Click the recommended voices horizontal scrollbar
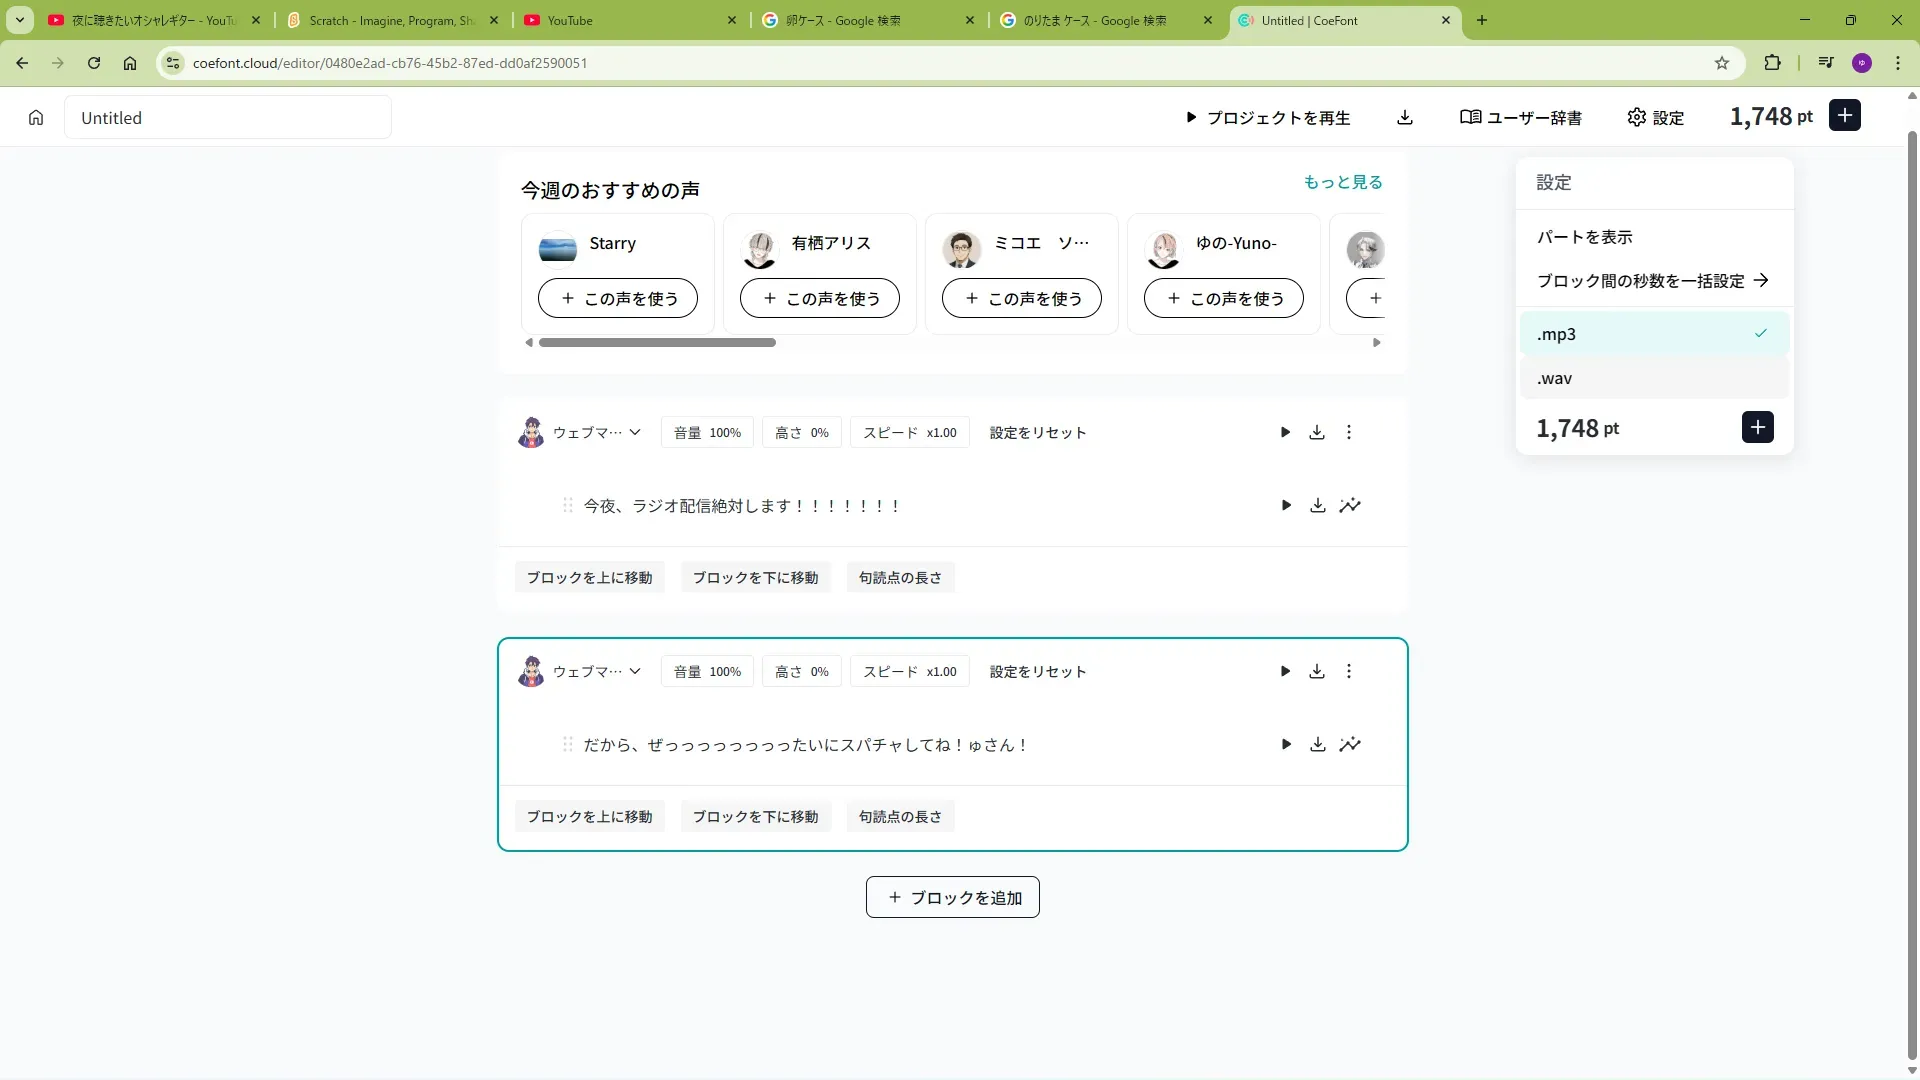The height and width of the screenshot is (1080, 1920). [657, 343]
